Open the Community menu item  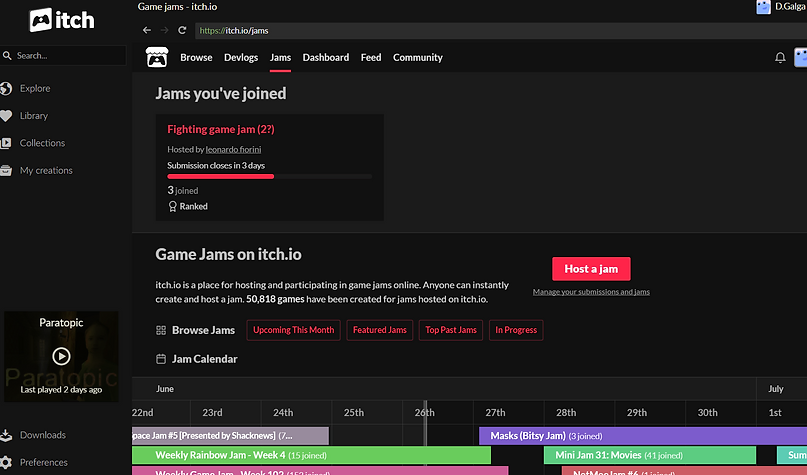tap(418, 58)
